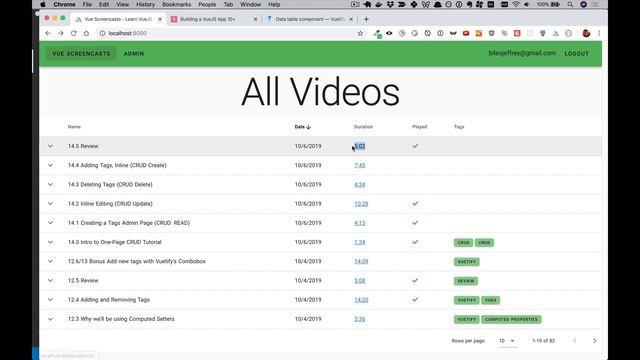This screenshot has width=640, height=360.
Task: Expand the 14.2 Inline Editing row
Action: coord(50,204)
